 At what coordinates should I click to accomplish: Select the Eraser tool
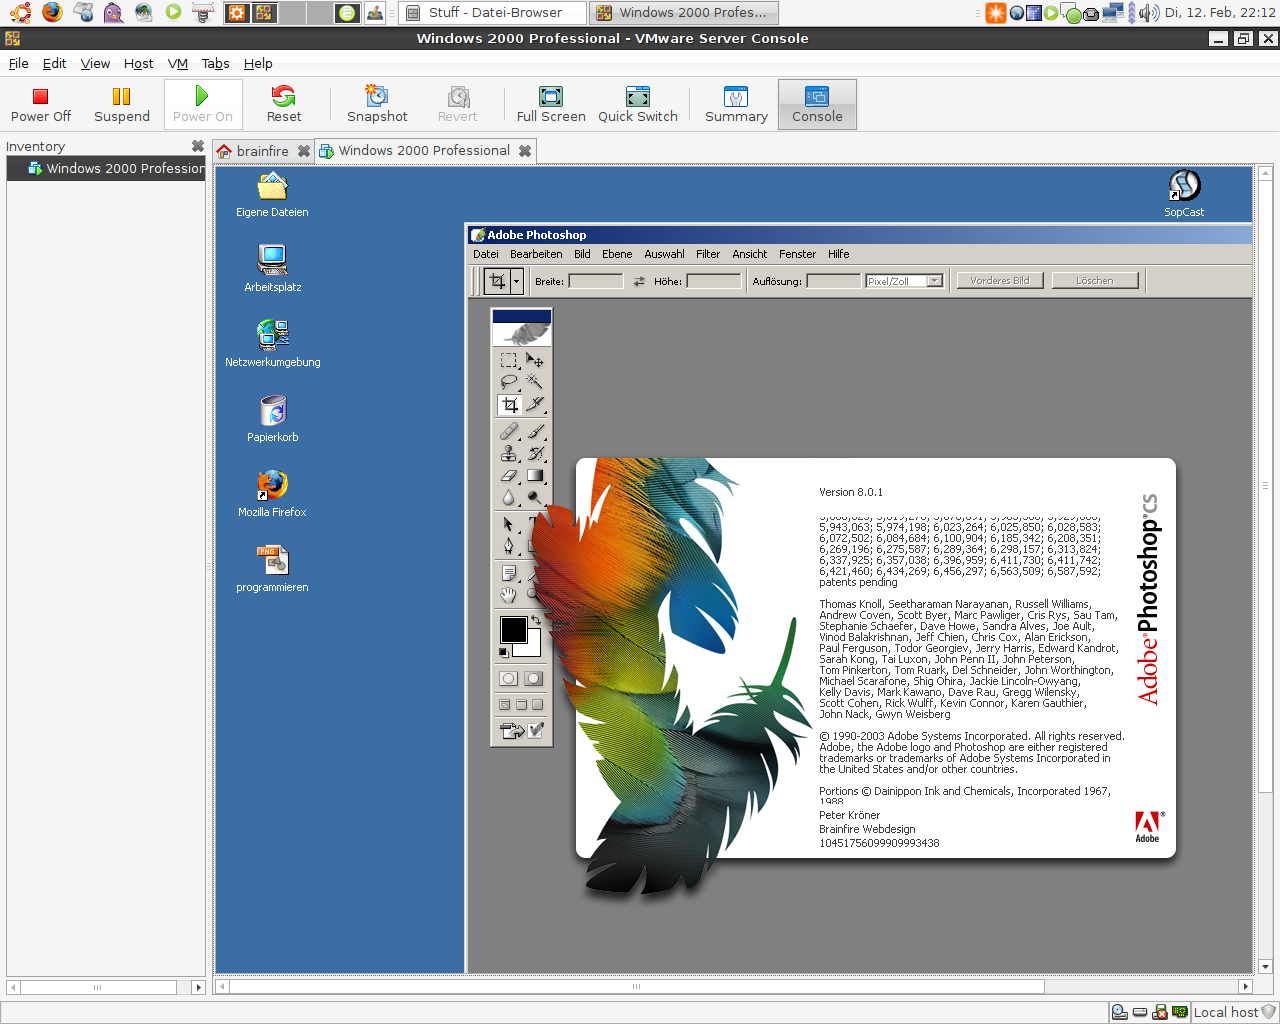coord(509,476)
